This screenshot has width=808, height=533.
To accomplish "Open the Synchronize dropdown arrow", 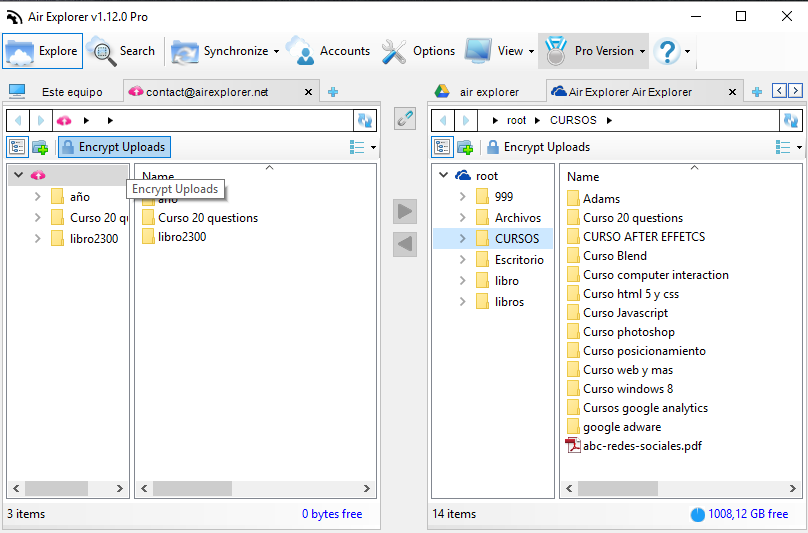I will tap(276, 52).
